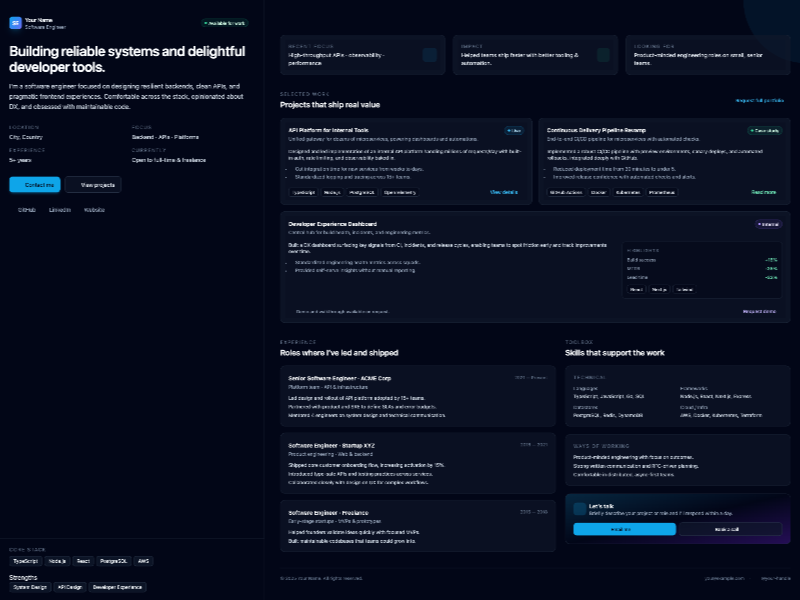Follow Read more on Continuous Delivery Pipeline
The width and height of the screenshot is (800, 600).
coord(763,191)
